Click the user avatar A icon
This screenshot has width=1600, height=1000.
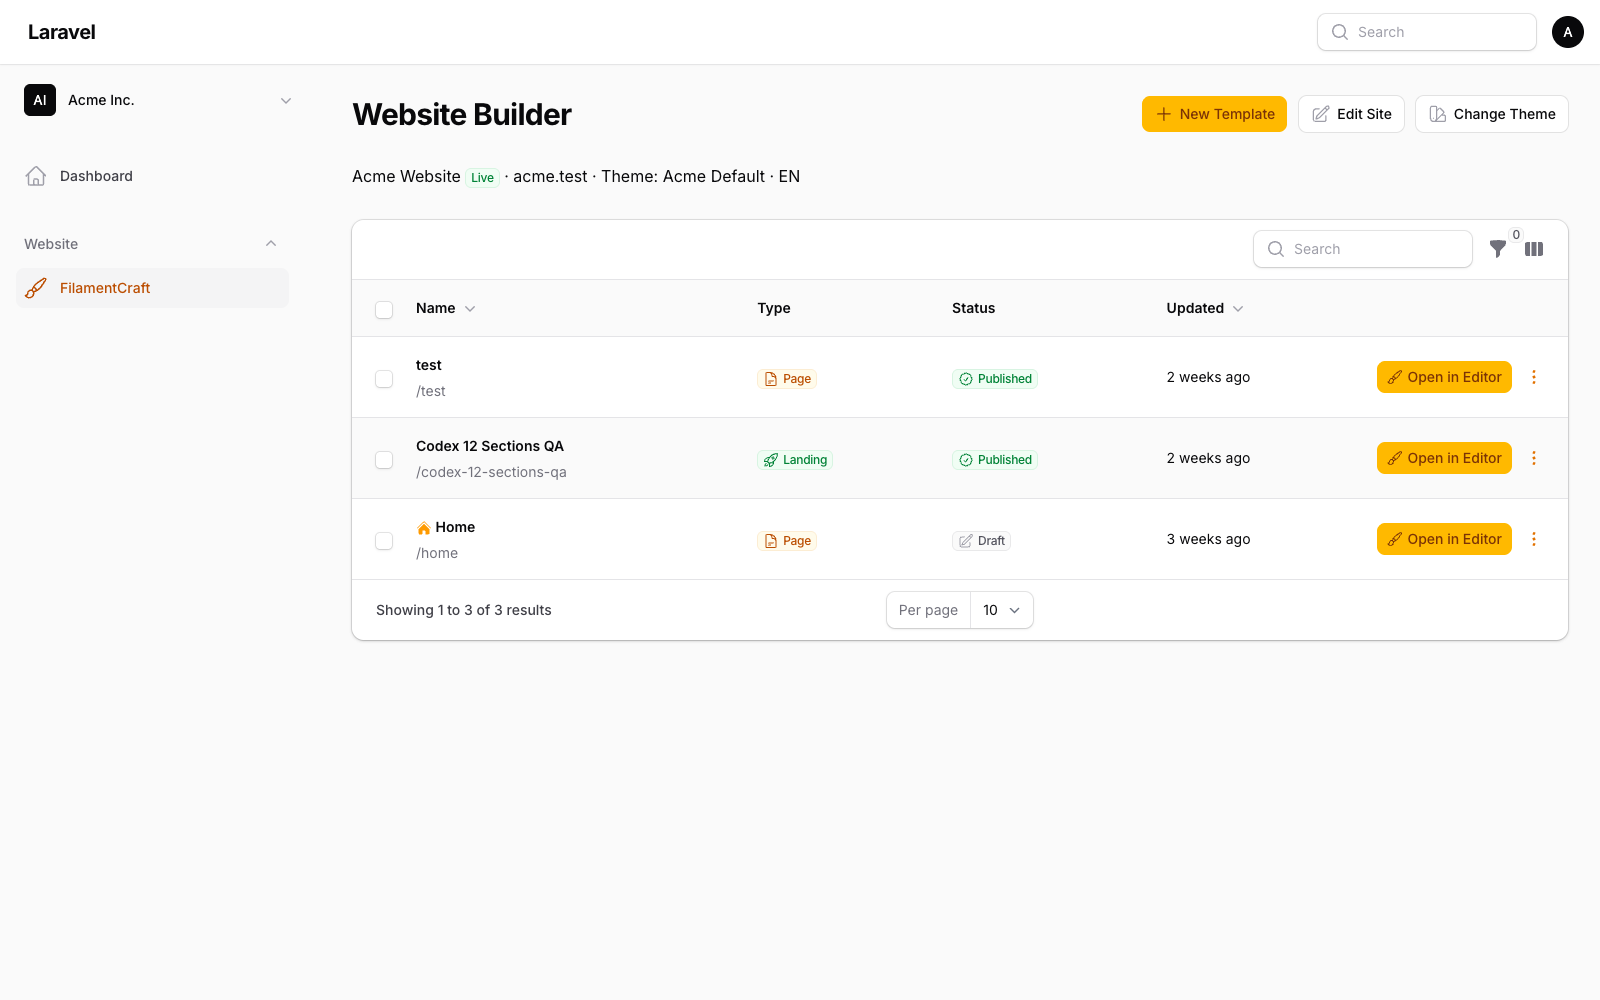tap(1568, 32)
